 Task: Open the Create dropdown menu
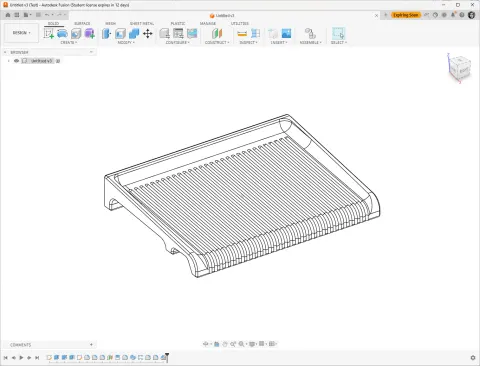(69, 43)
